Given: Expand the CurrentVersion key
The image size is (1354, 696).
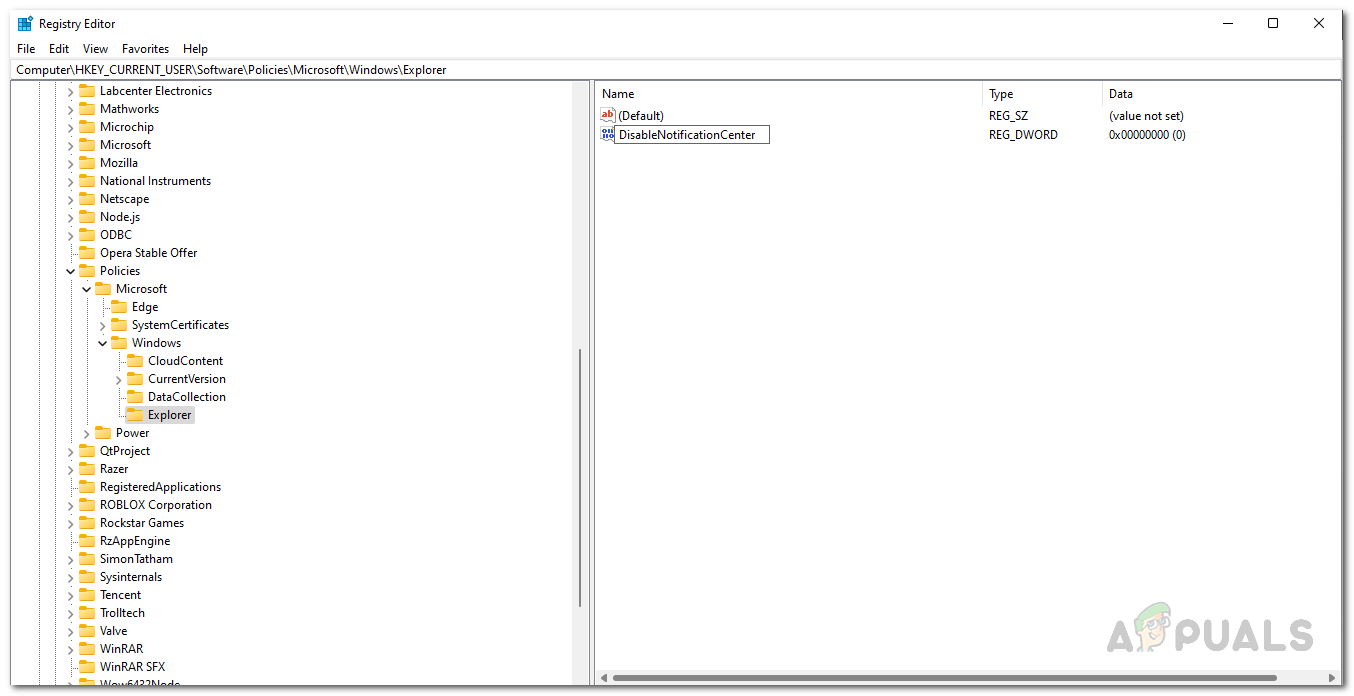Looking at the screenshot, I should tap(118, 379).
